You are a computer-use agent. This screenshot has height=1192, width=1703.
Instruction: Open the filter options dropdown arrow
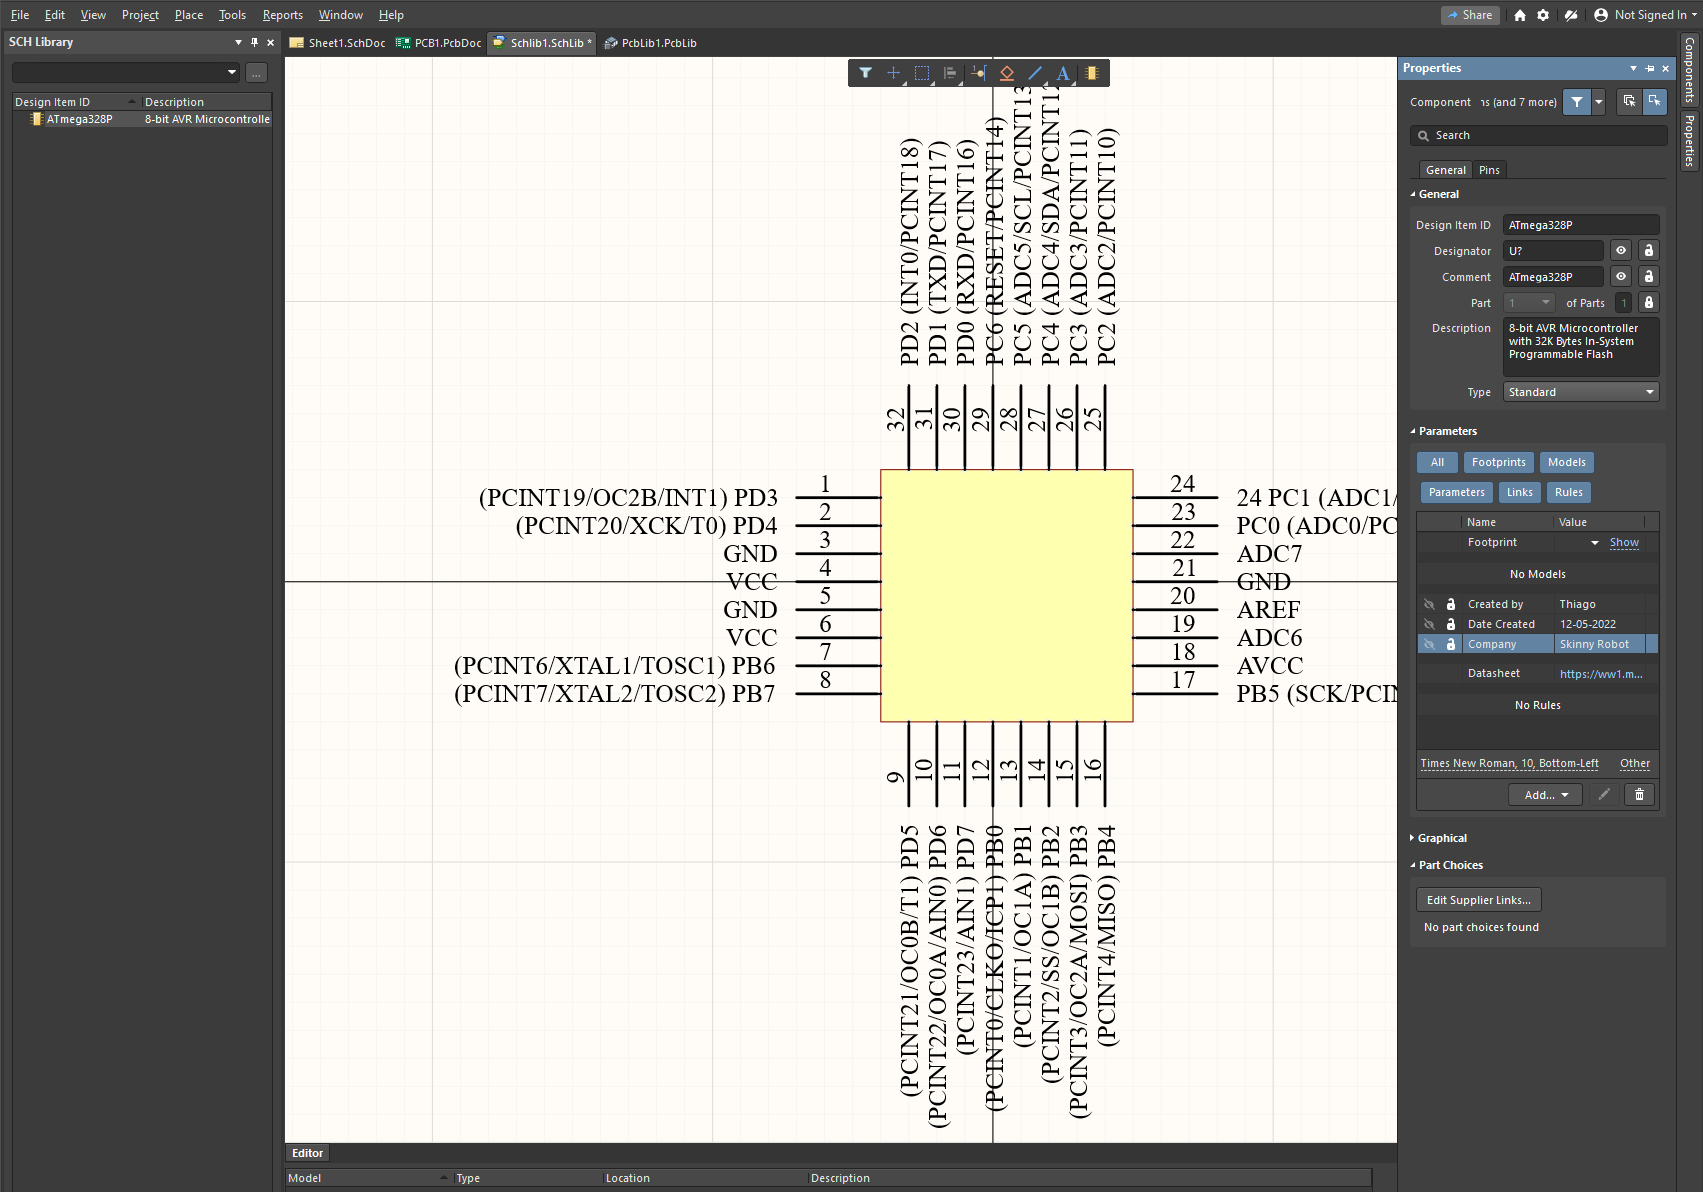click(x=1599, y=102)
